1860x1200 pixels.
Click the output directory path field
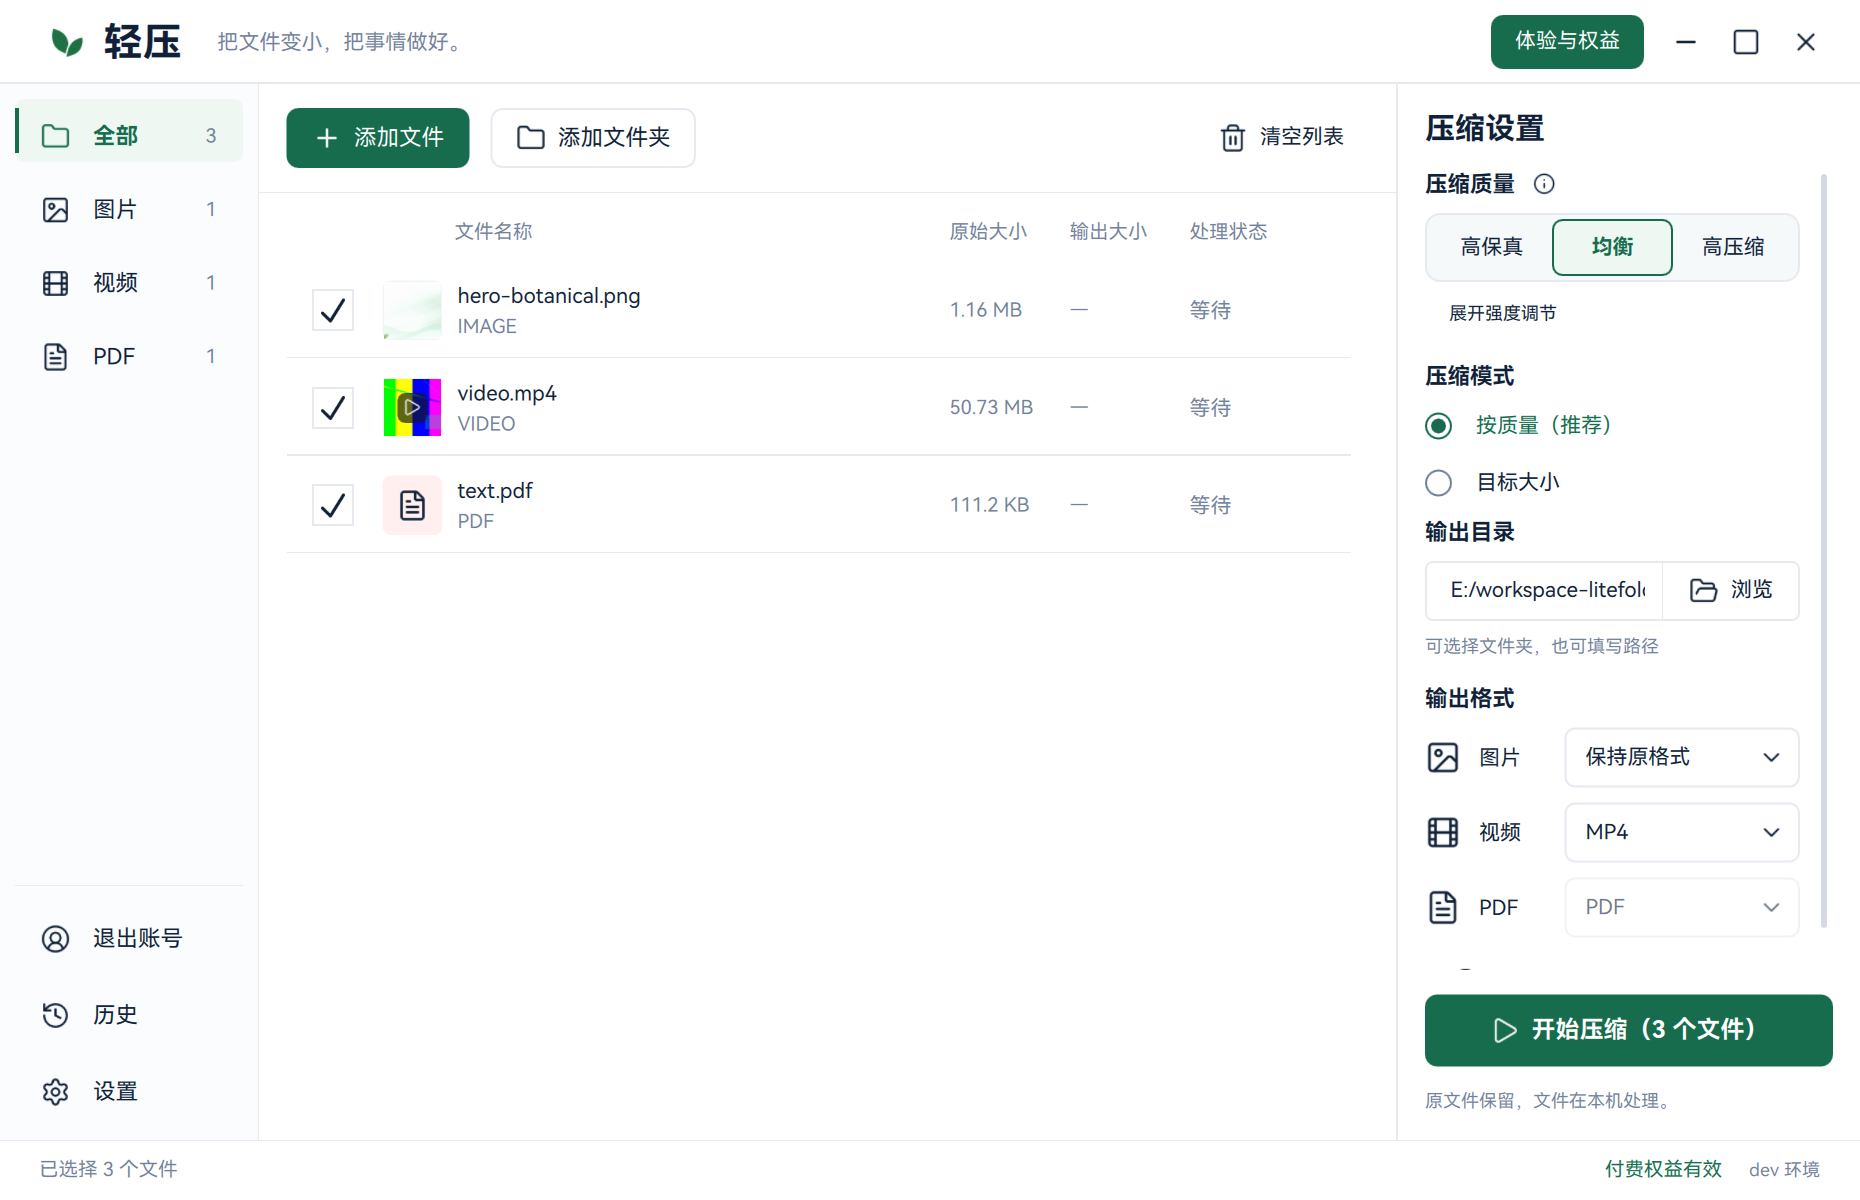1544,591
